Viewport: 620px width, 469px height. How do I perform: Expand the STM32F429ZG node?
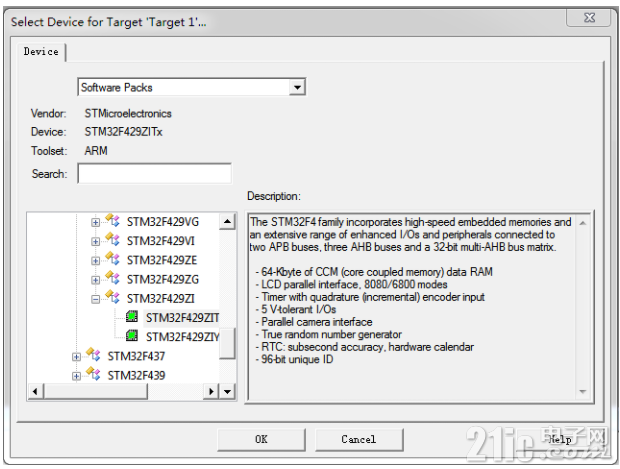pyautogui.click(x=95, y=280)
